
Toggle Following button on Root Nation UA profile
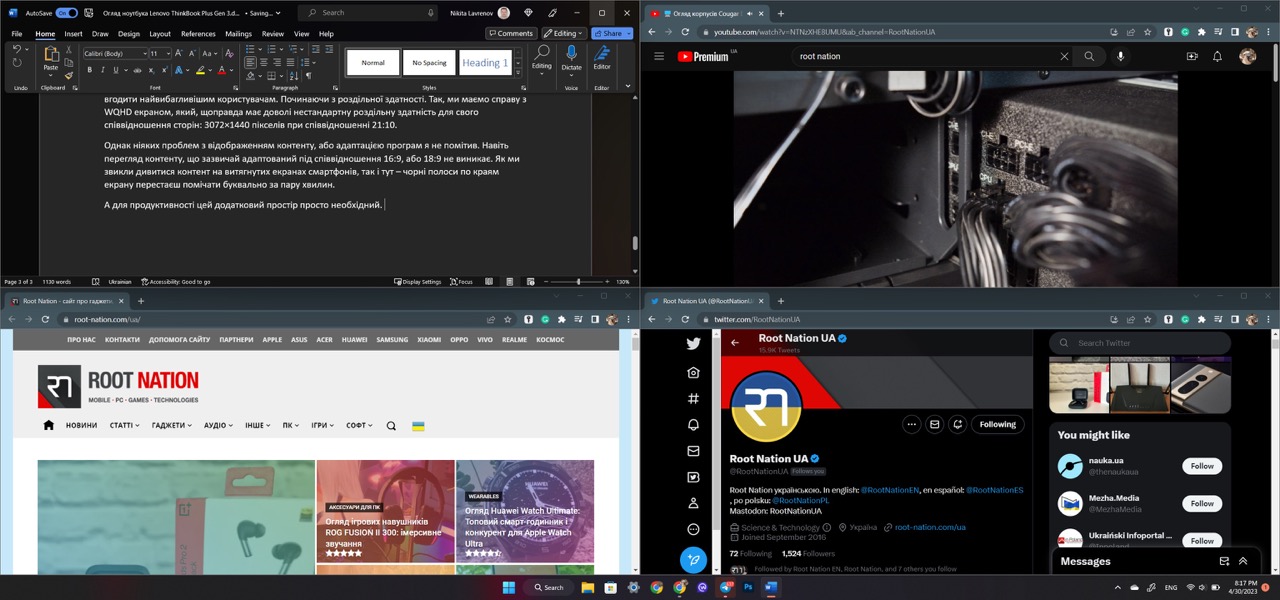(x=997, y=424)
